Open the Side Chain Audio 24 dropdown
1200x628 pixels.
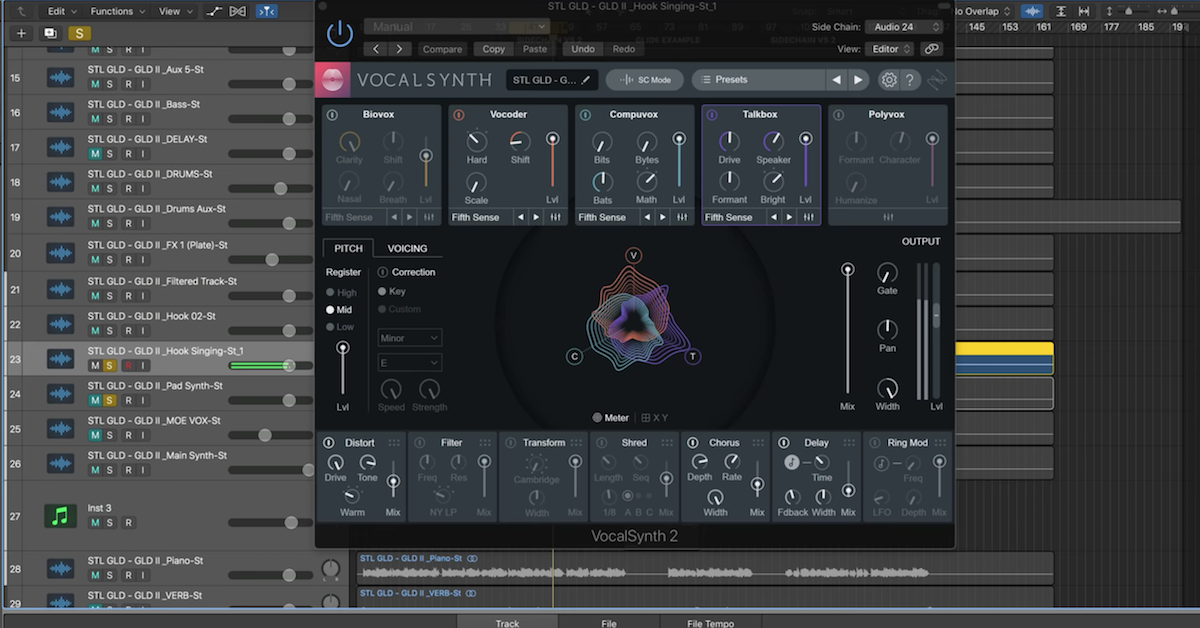[904, 27]
